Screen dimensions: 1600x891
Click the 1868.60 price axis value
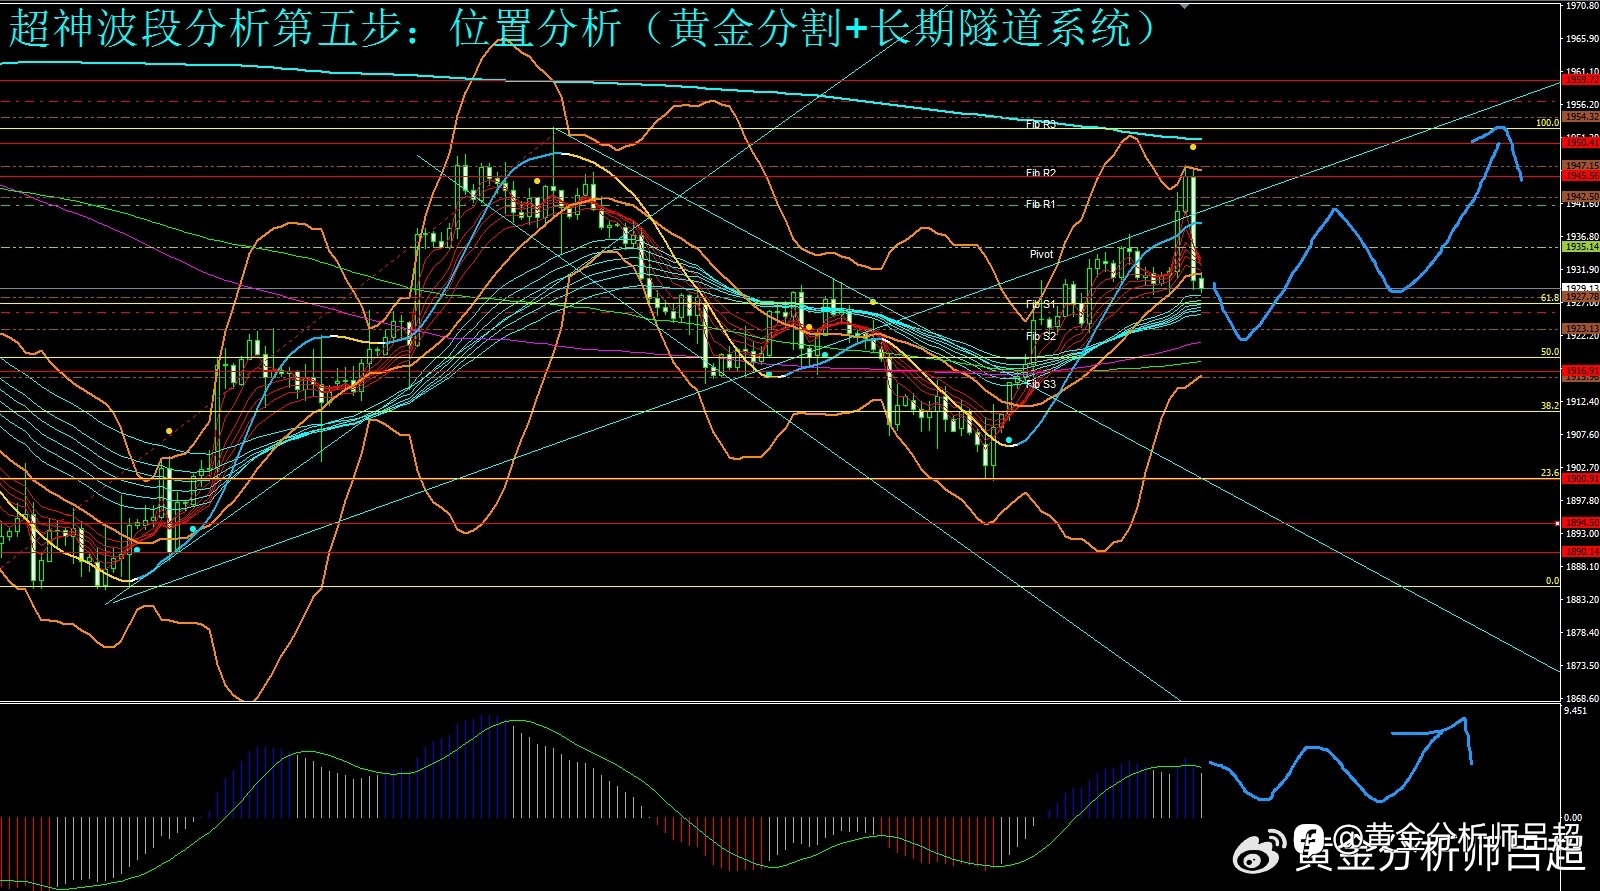1582,698
